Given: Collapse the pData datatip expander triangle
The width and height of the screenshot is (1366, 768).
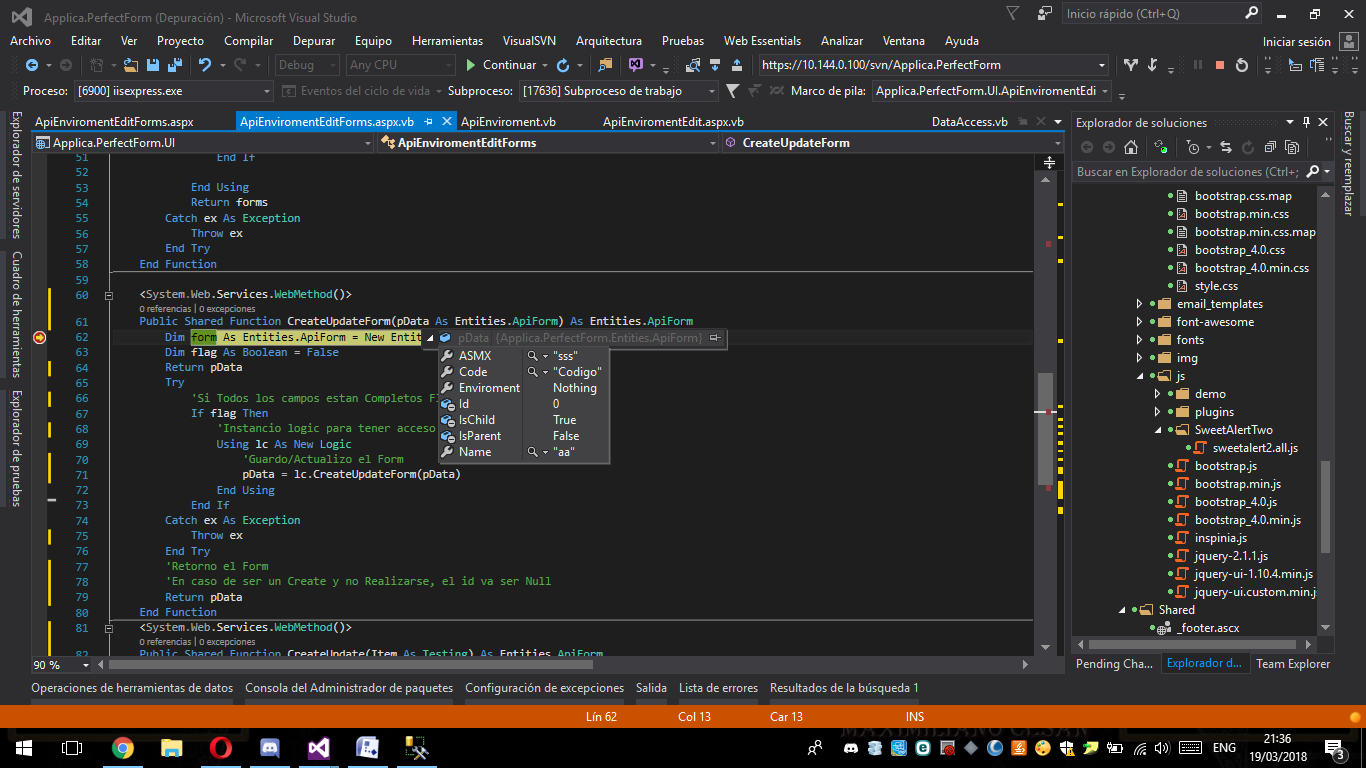Looking at the screenshot, I should 431,338.
